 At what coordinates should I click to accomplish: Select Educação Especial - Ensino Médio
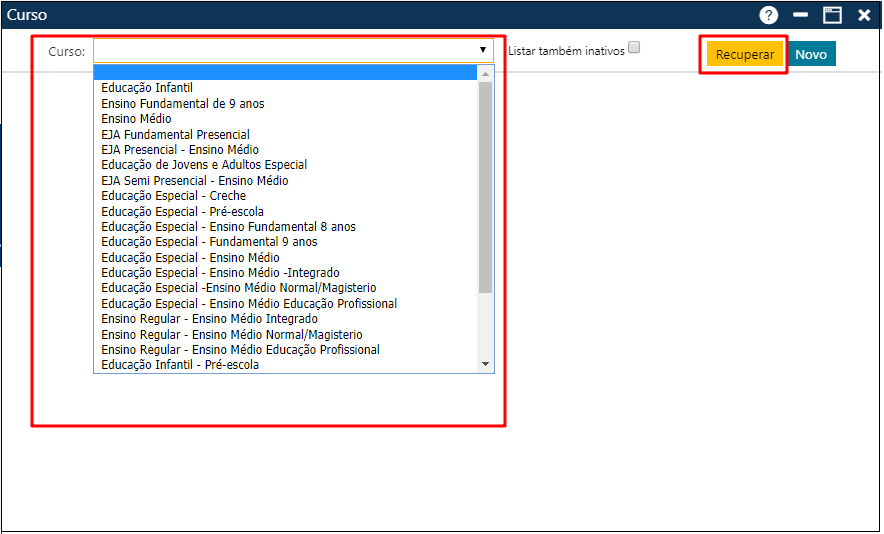(x=285, y=258)
